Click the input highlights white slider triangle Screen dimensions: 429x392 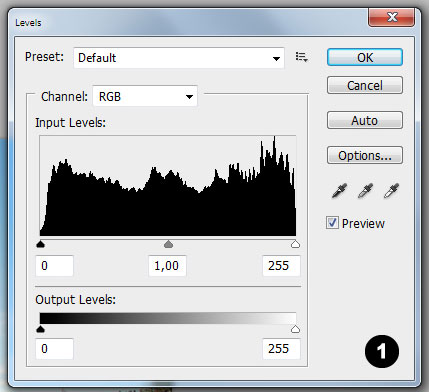[295, 244]
